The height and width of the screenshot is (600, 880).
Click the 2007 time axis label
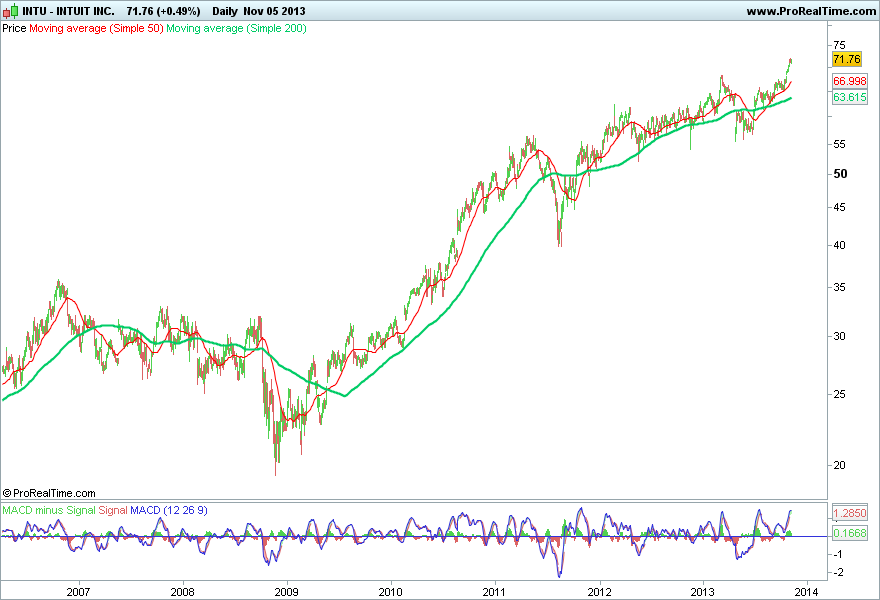tap(78, 592)
